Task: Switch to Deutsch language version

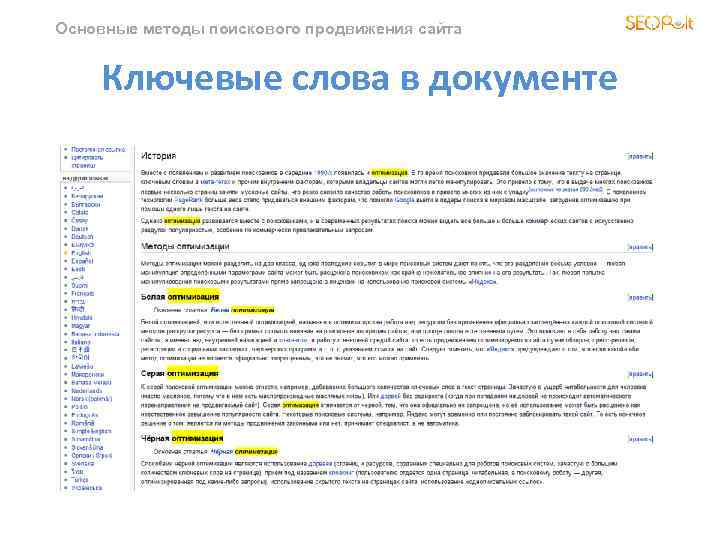Action: click(x=82, y=237)
